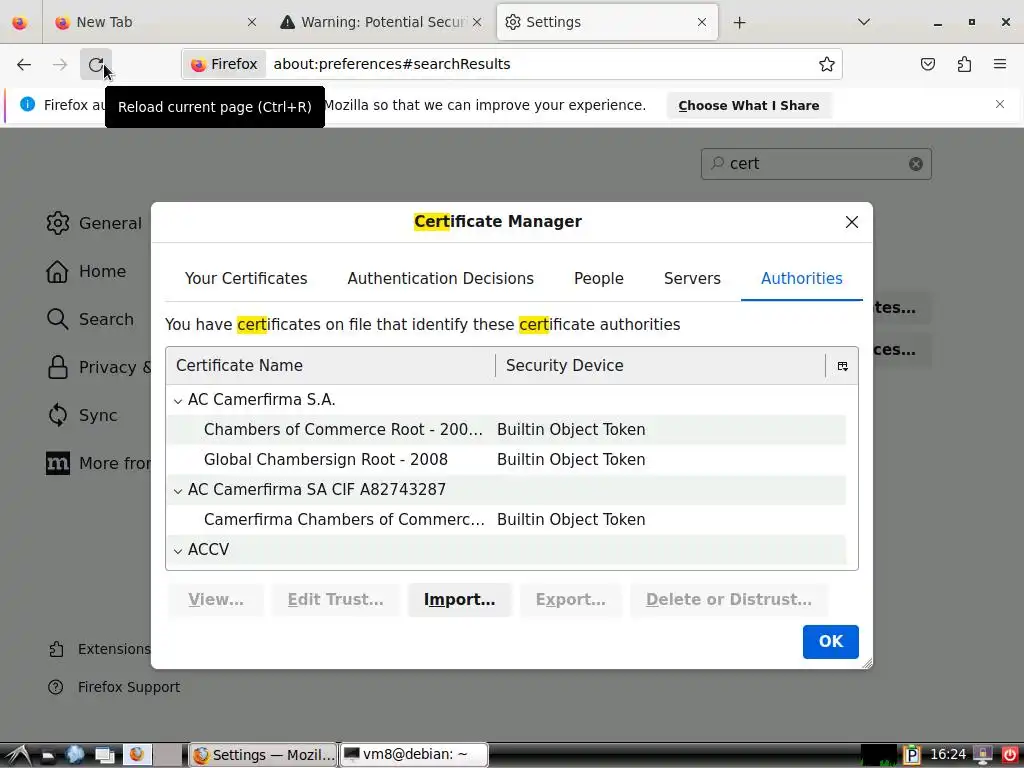Select Chambers of Commerce Root certificate row
The width and height of the screenshot is (1024, 768).
(506, 430)
